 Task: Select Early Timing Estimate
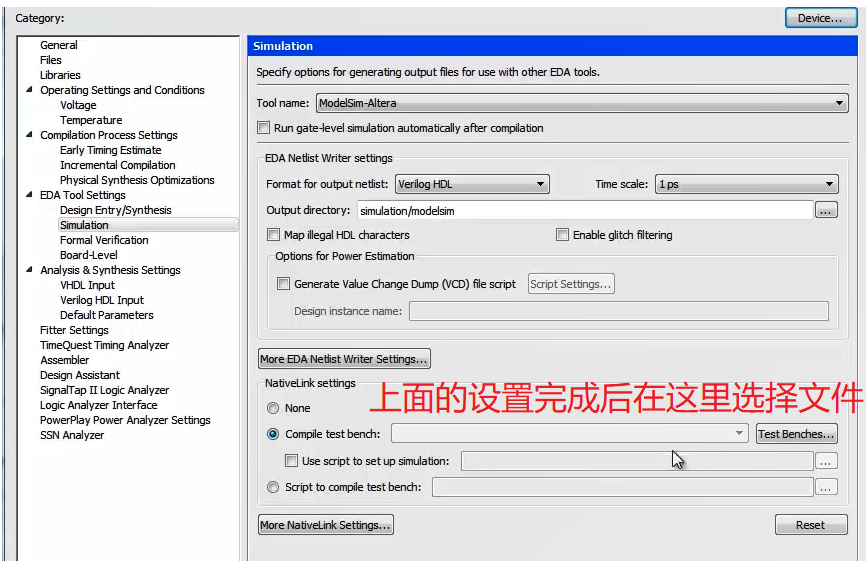(x=111, y=150)
